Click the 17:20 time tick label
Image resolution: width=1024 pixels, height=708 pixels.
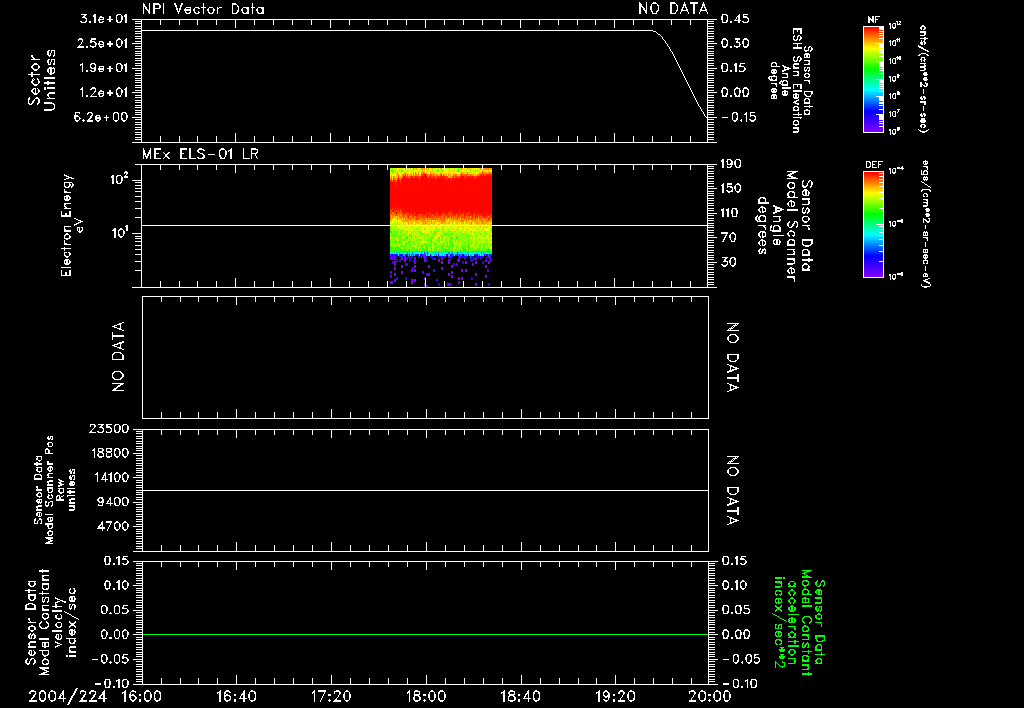coord(331,696)
